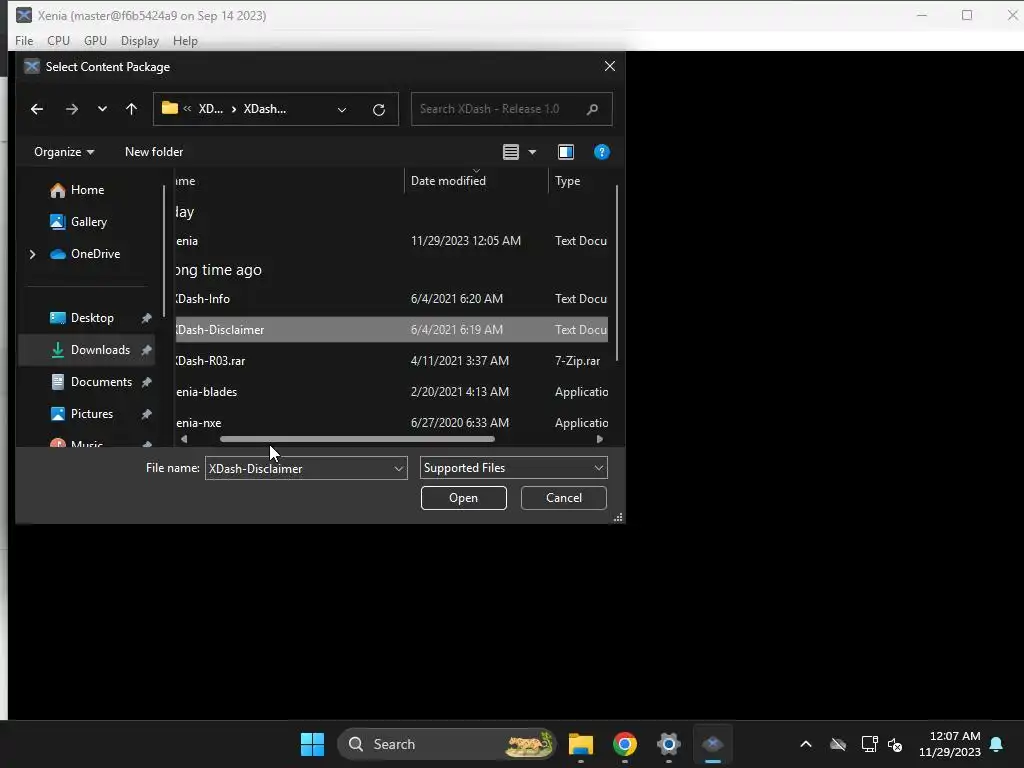Click the pin icon next to Documents
This screenshot has width=1024, height=768.
tap(146, 382)
